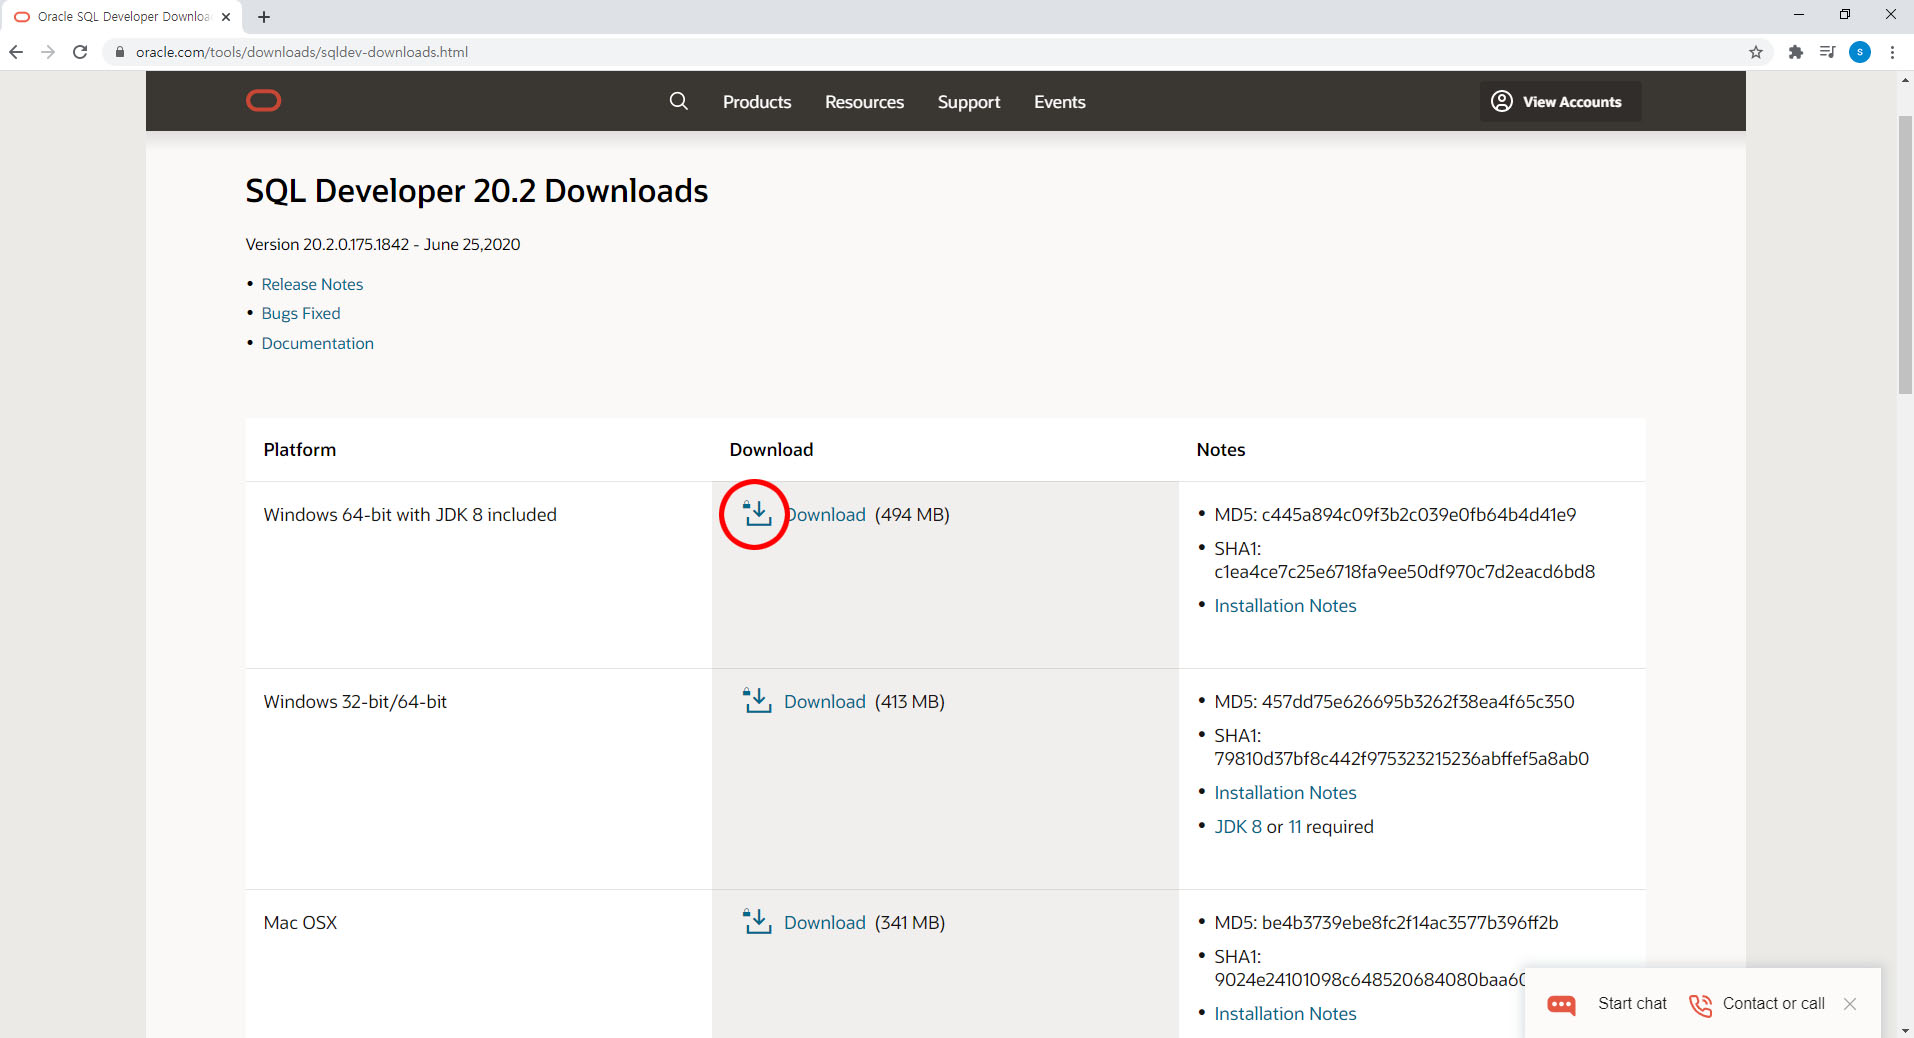This screenshot has width=1914, height=1038.
Task: Click the scrollbar up arrow
Action: click(x=1905, y=80)
